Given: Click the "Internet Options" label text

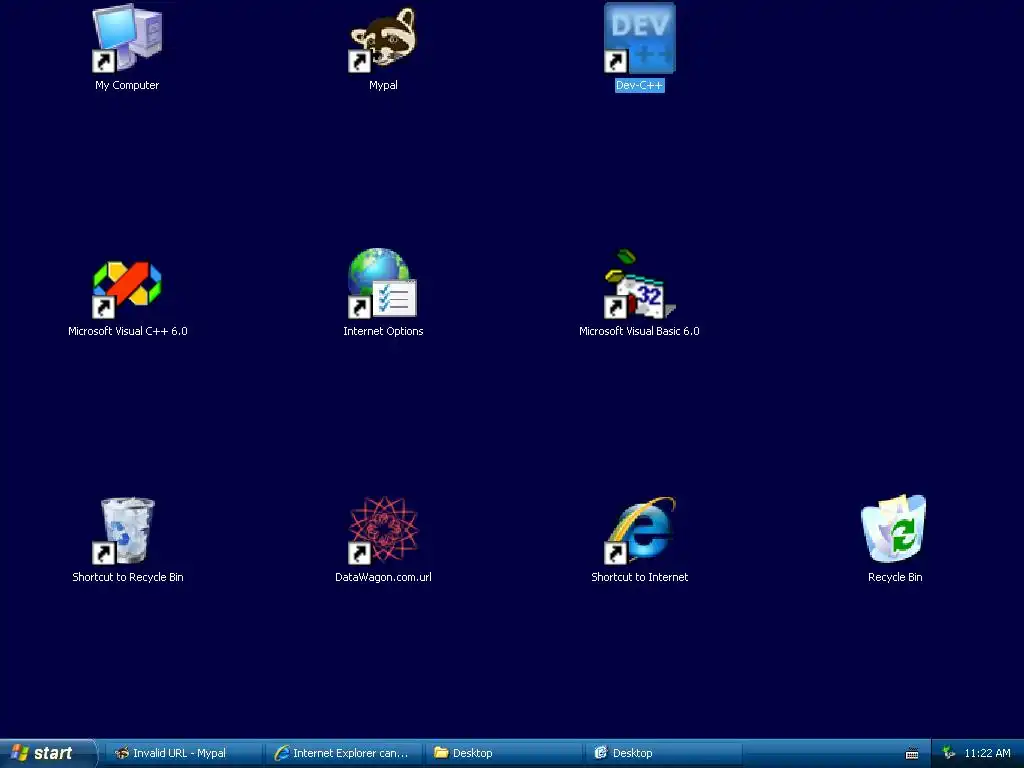Looking at the screenshot, I should click(x=383, y=331).
